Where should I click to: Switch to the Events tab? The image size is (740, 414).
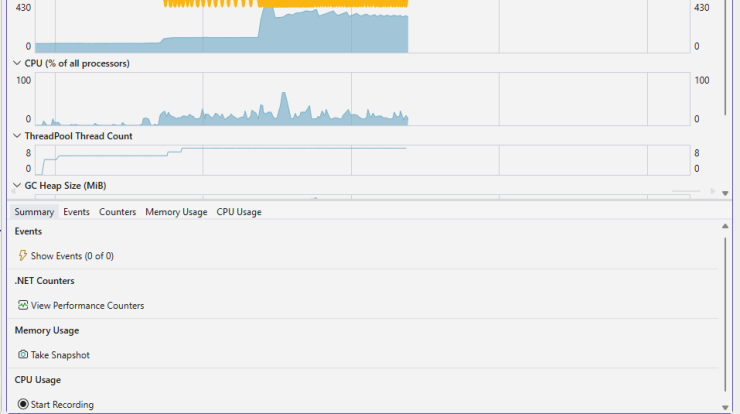[76, 212]
